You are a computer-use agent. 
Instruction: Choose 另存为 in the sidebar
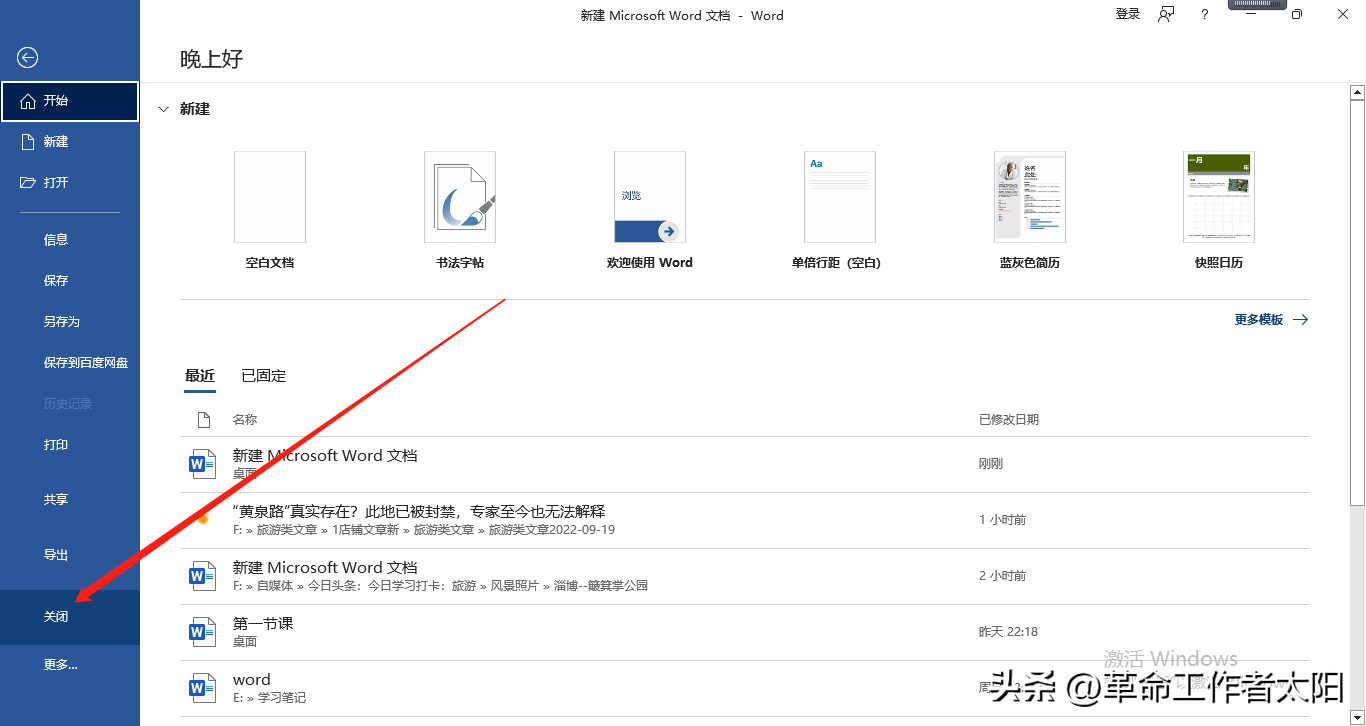[70, 322]
